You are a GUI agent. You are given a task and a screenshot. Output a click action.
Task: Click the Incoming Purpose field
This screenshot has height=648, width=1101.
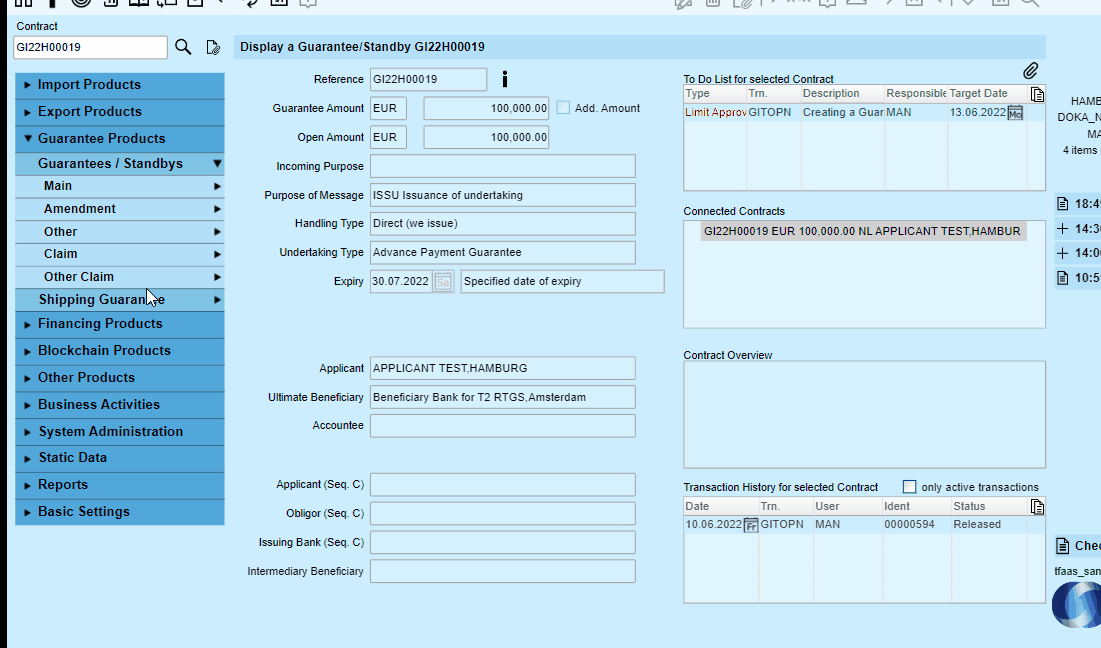point(503,166)
